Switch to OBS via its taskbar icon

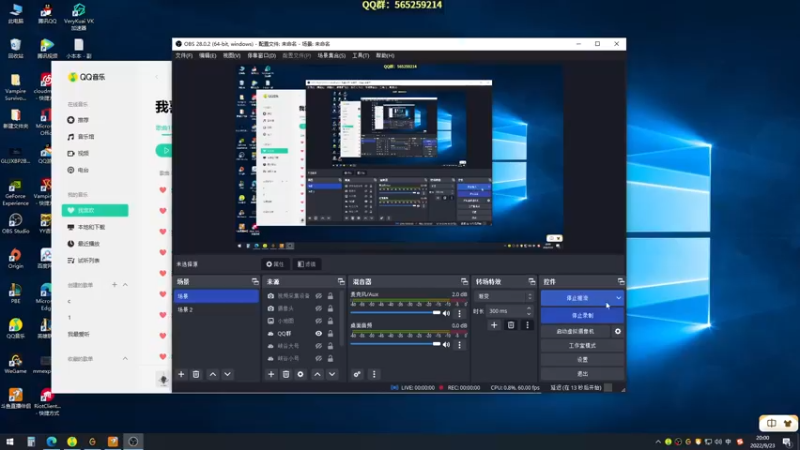tap(133, 441)
